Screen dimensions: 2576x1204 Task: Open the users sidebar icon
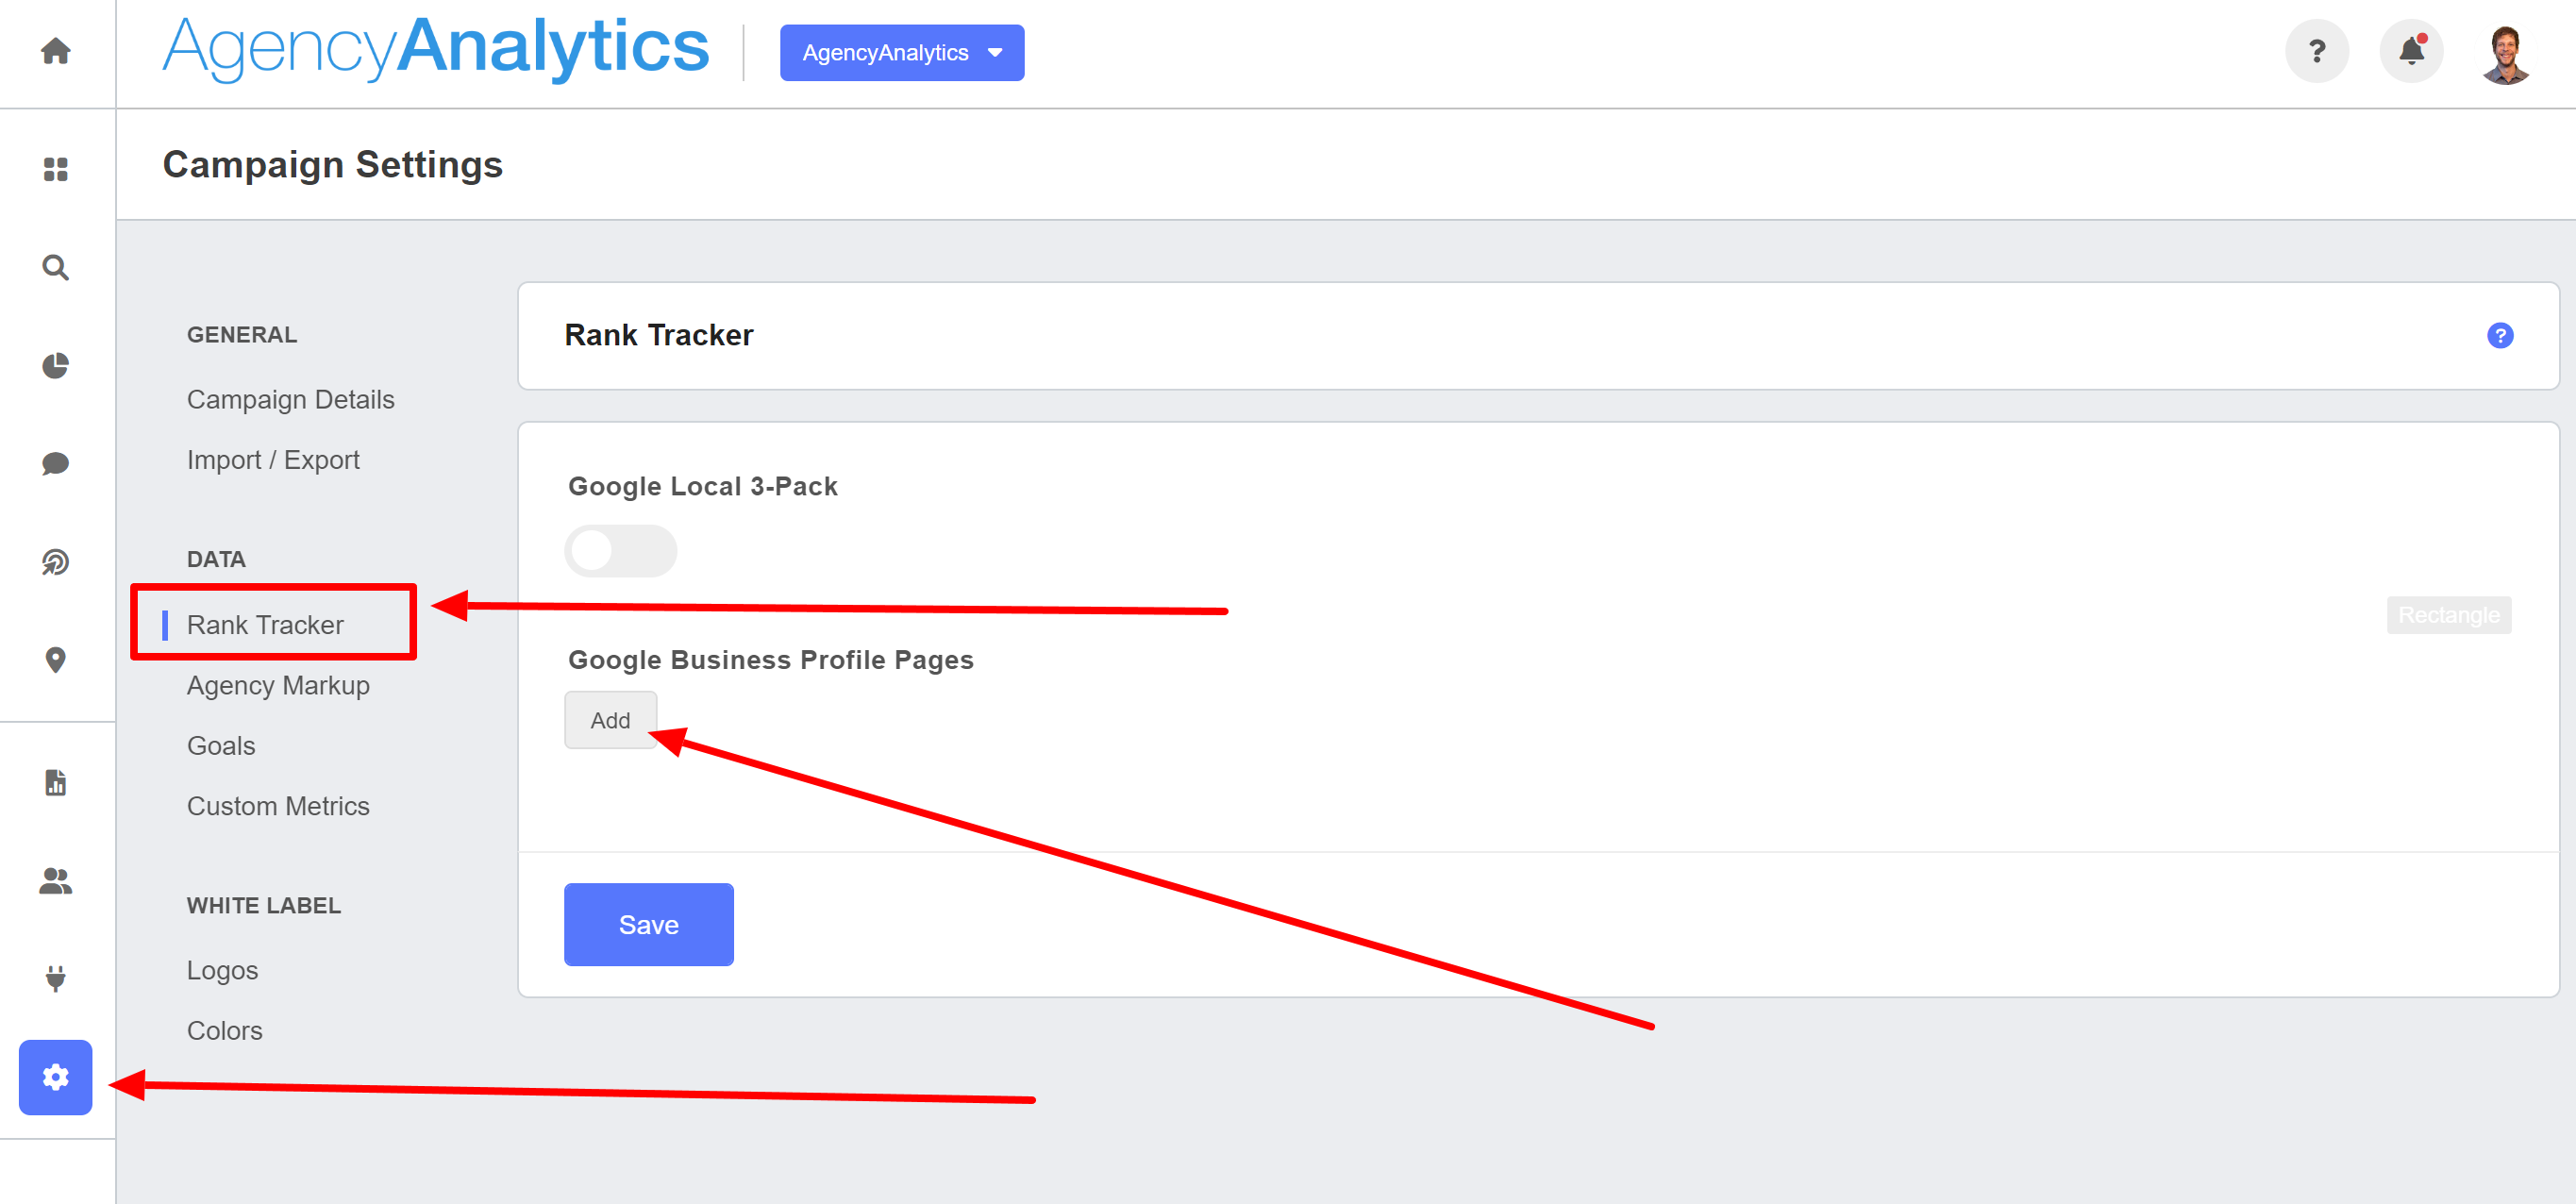coord(56,881)
